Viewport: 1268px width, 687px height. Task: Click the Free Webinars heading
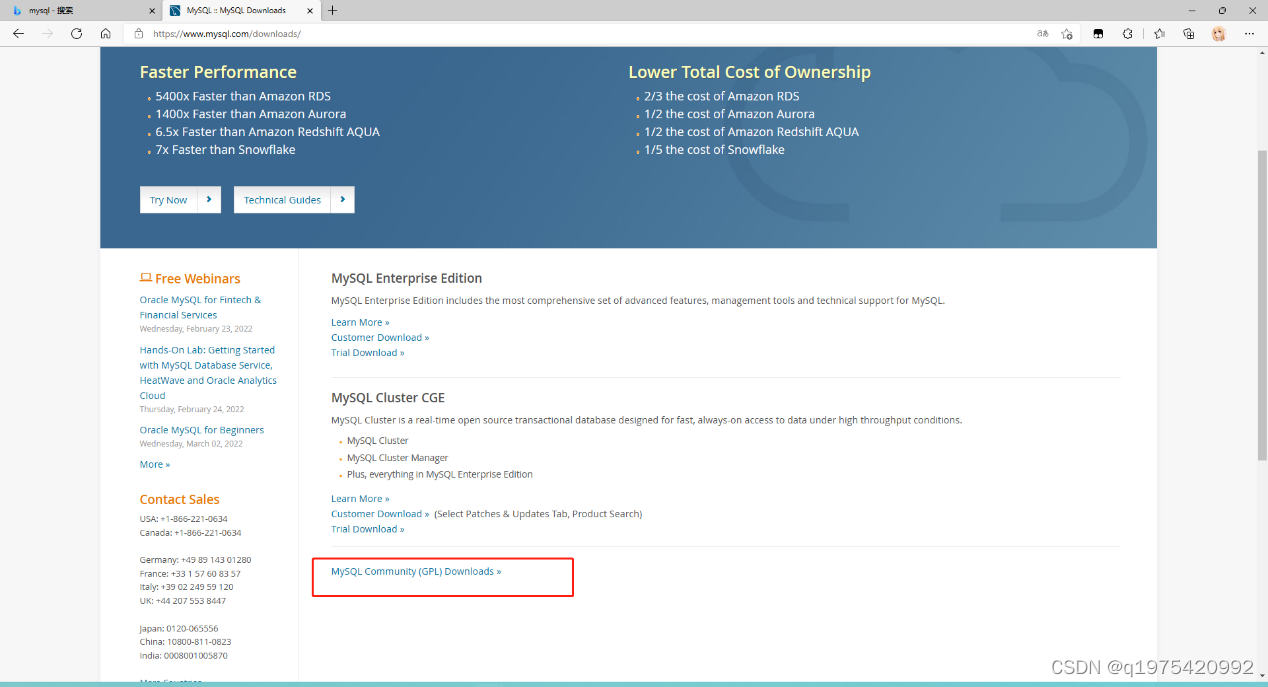(x=190, y=279)
